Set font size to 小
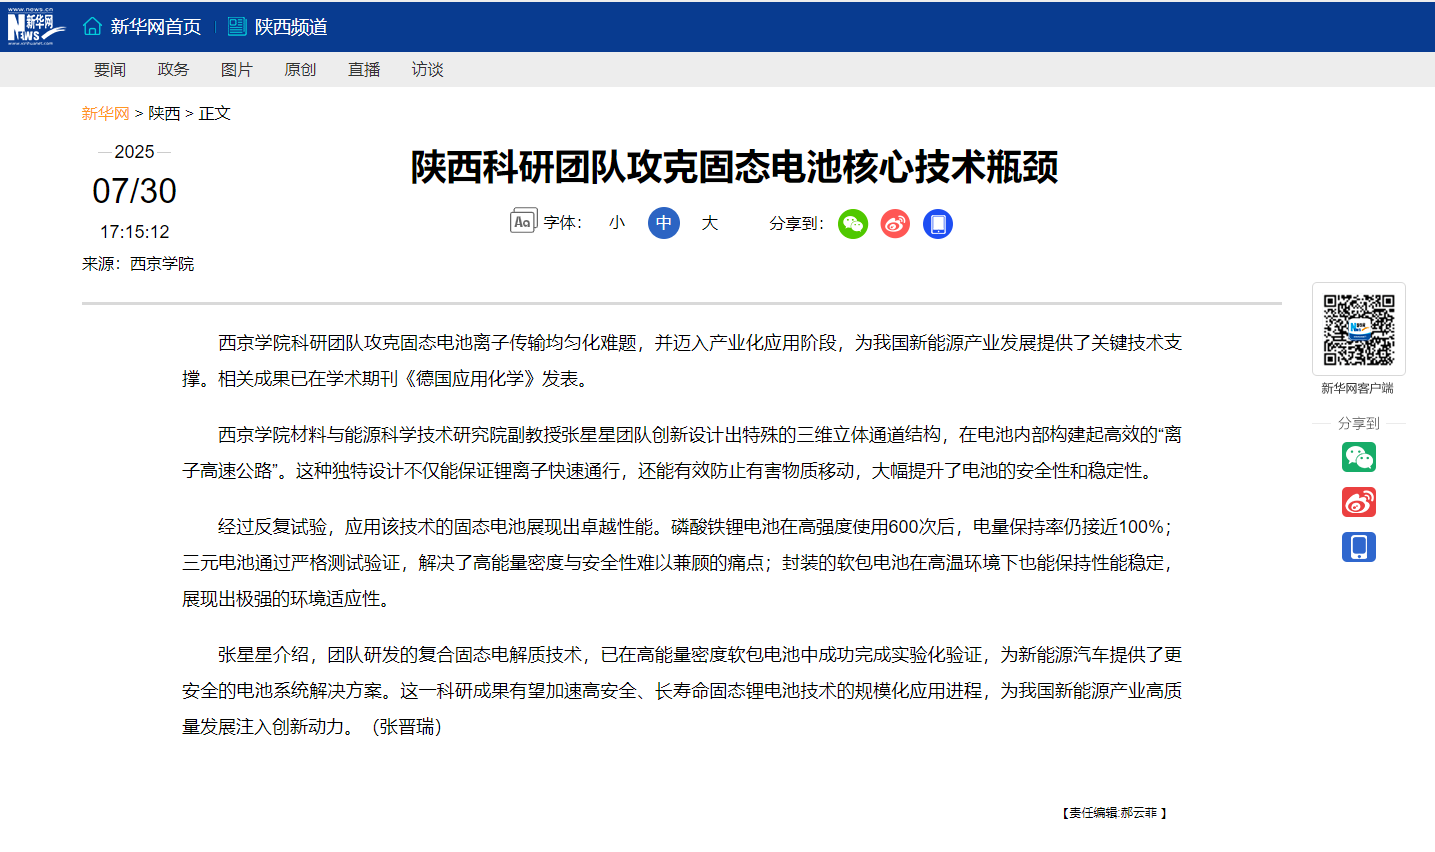Image resolution: width=1435 pixels, height=852 pixels. [x=617, y=223]
